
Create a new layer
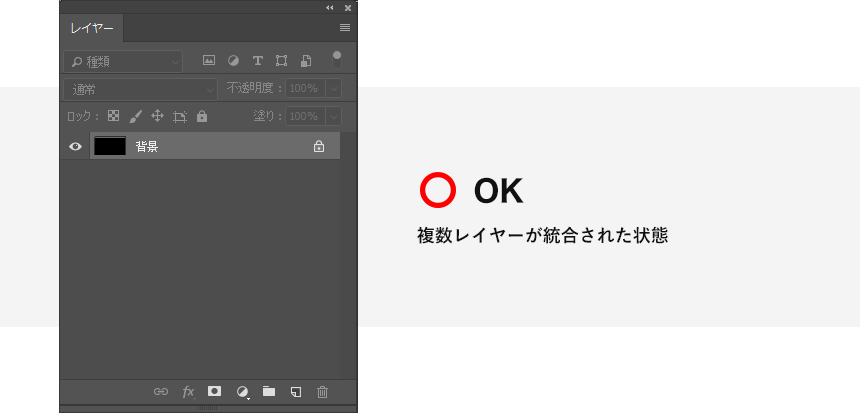click(x=296, y=392)
